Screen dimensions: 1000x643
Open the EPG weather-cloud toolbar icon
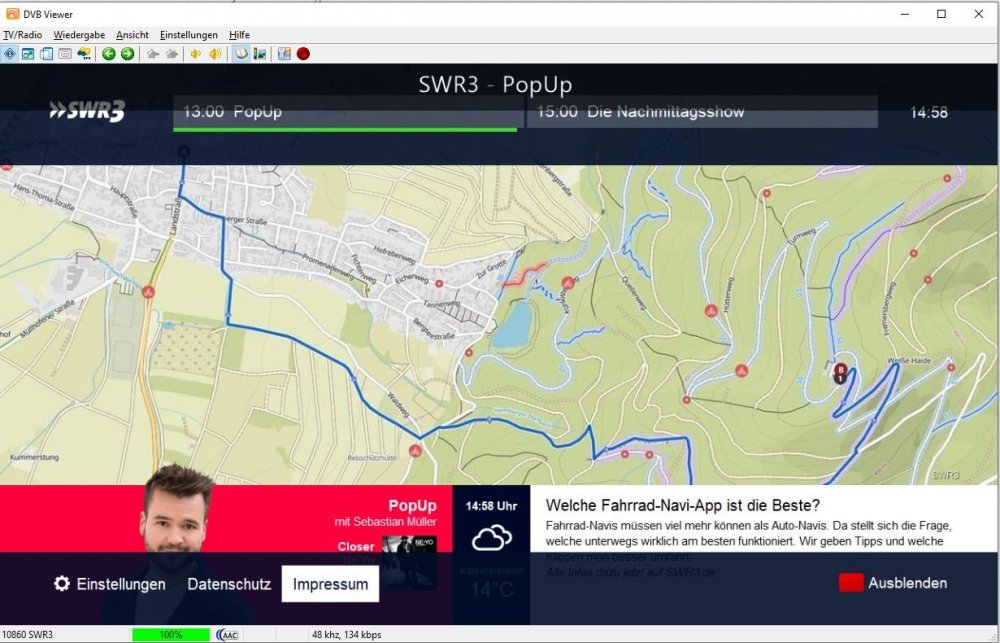click(x=84, y=54)
